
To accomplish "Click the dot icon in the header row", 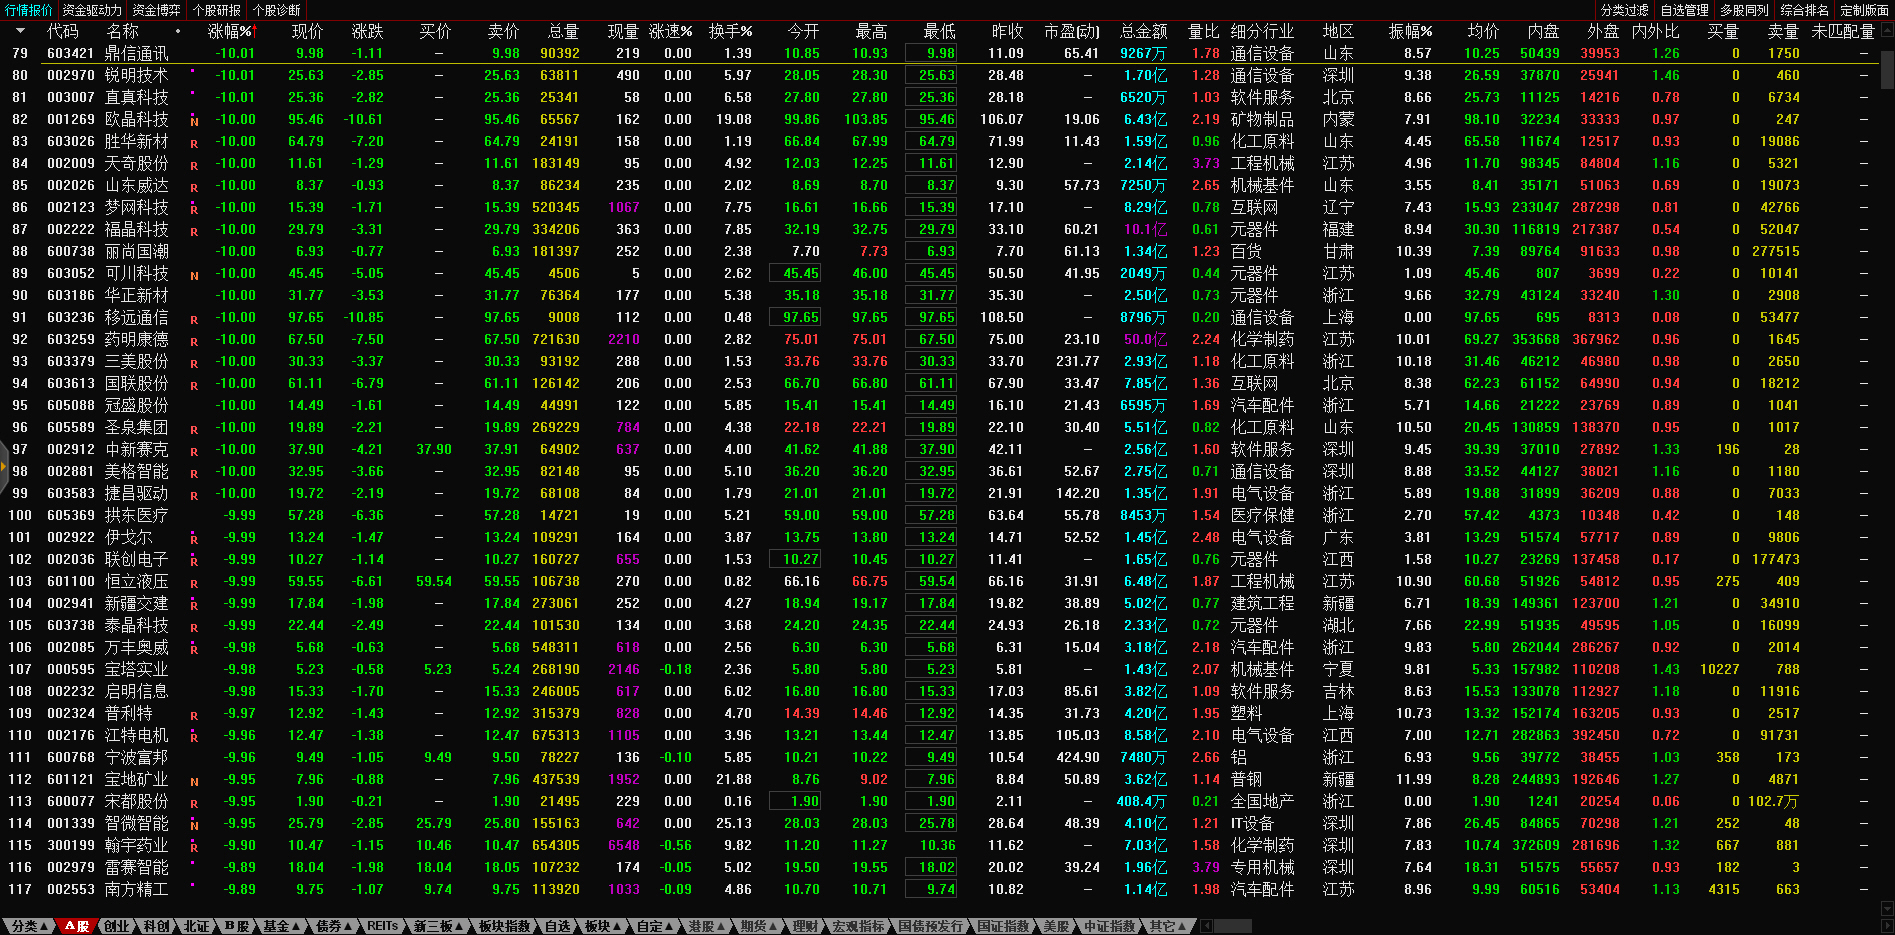I will click(178, 31).
